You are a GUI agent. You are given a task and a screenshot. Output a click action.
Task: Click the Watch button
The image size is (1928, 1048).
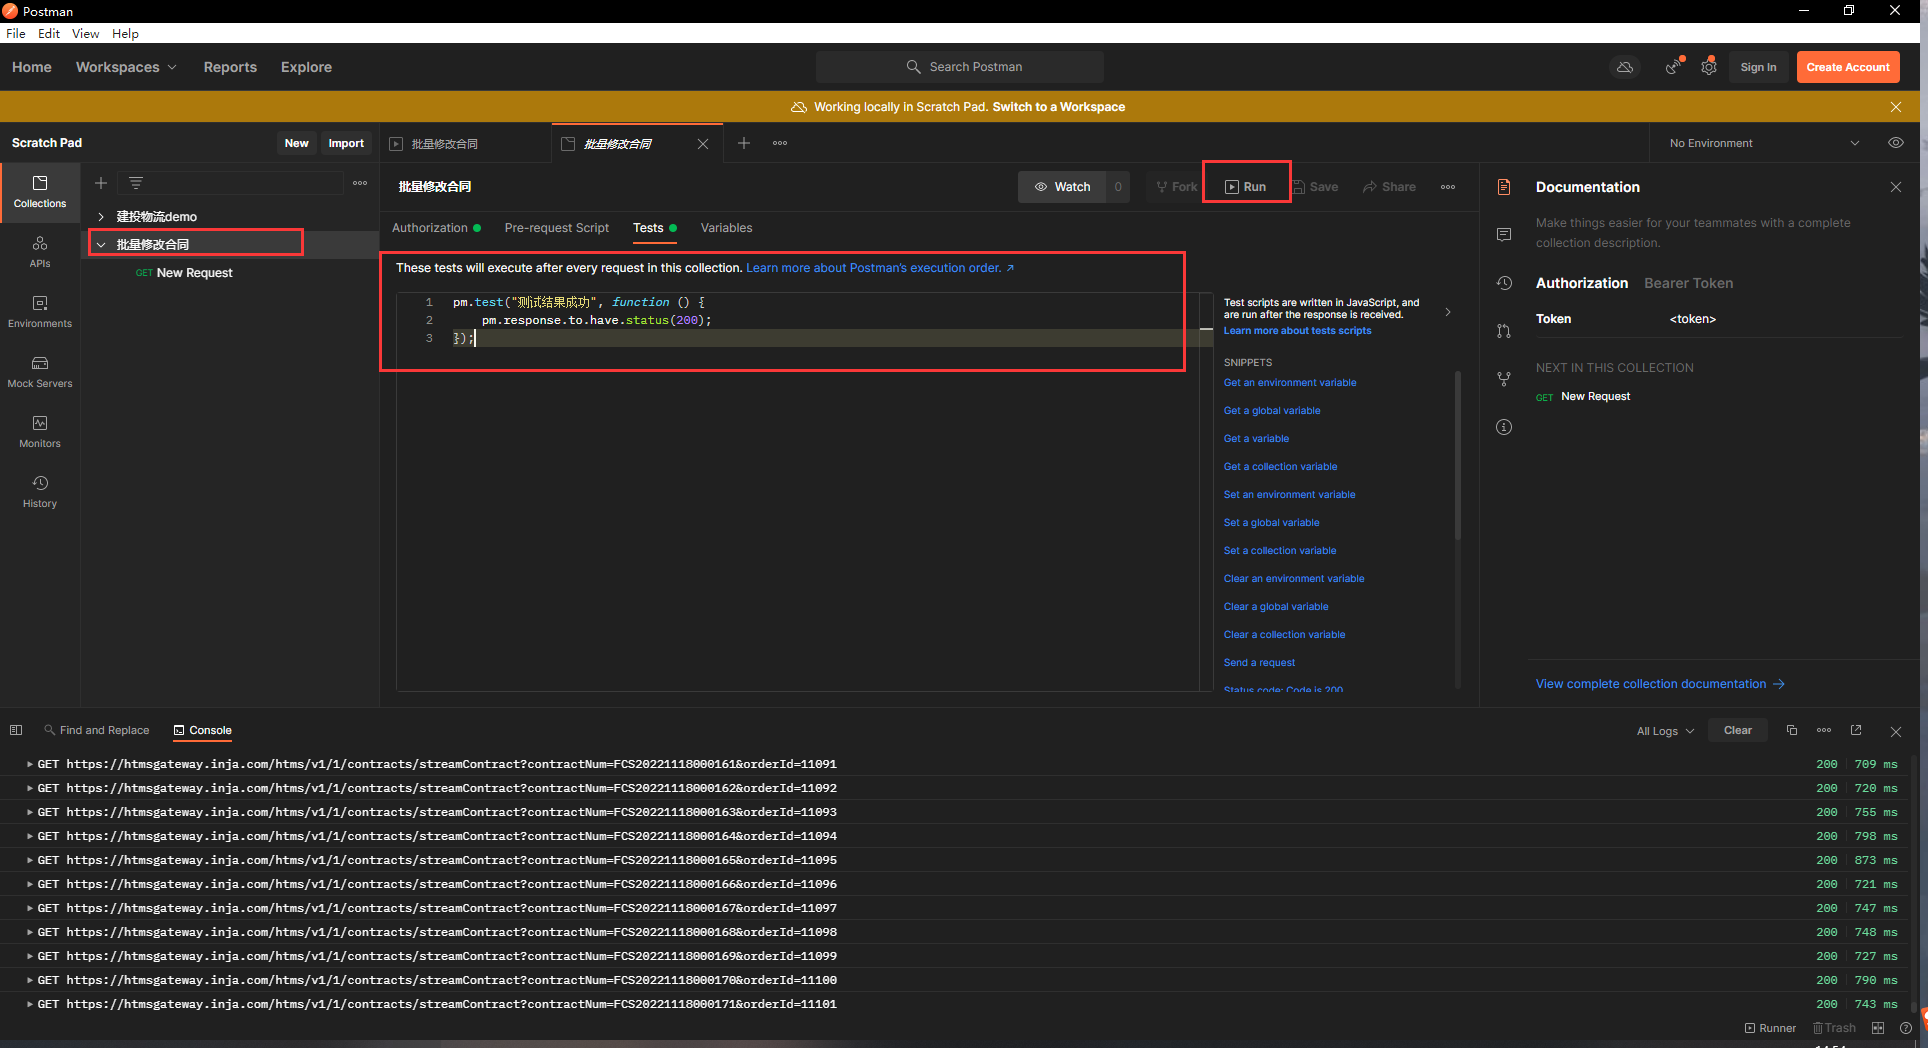[1062, 187]
